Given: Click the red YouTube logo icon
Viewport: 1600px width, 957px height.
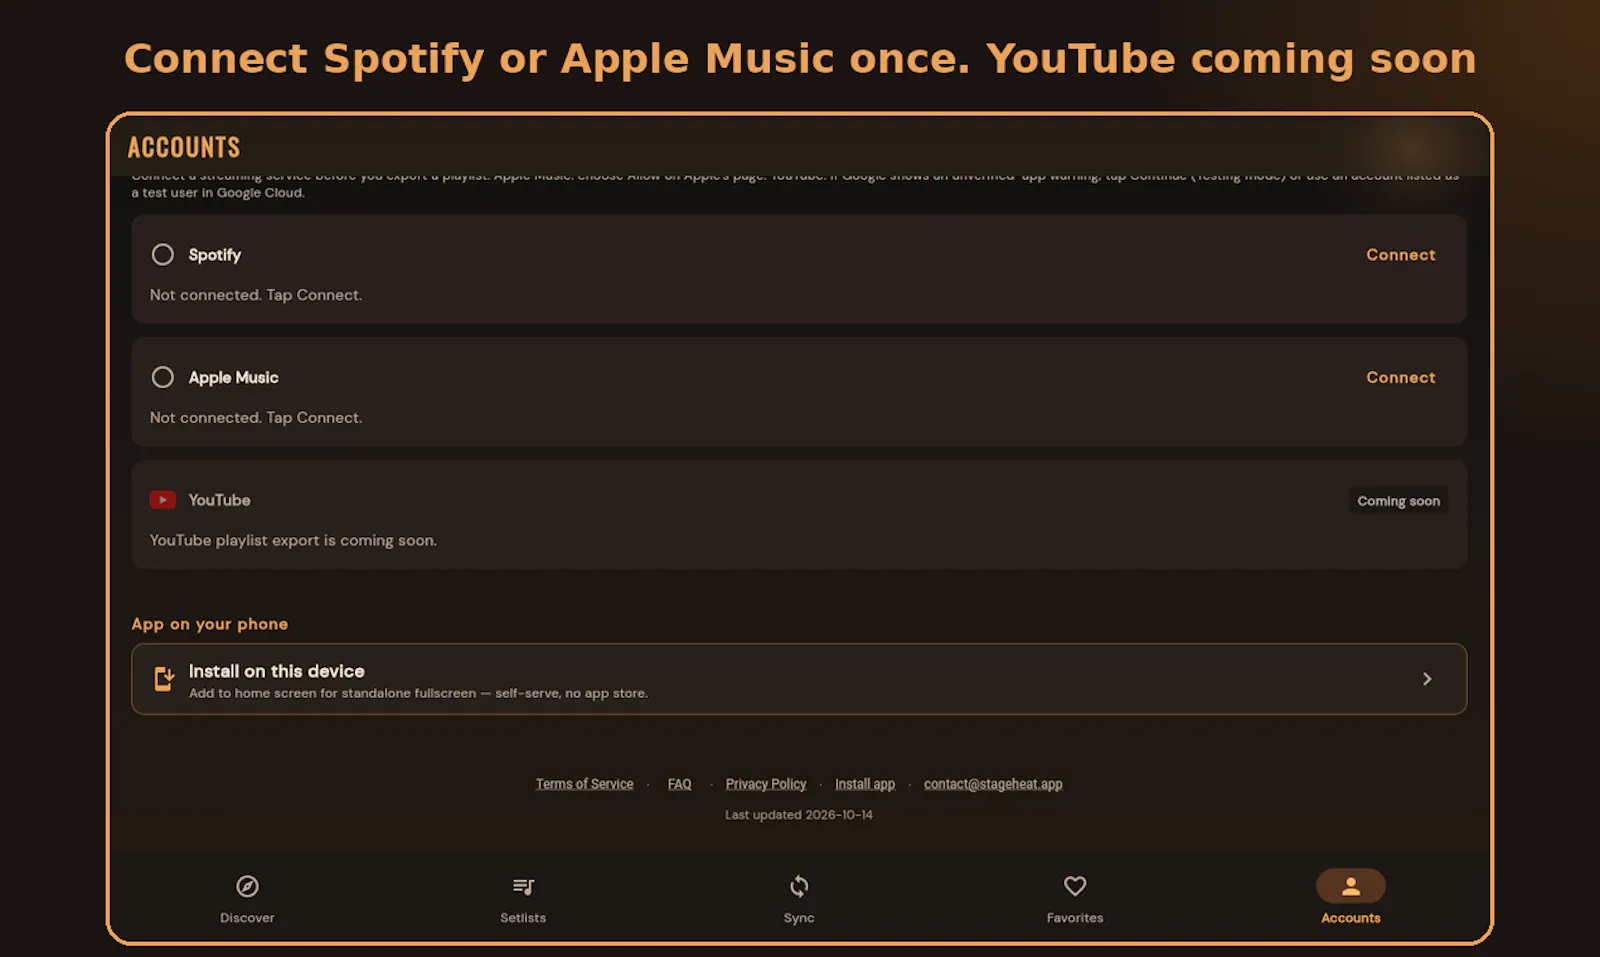Looking at the screenshot, I should (x=163, y=500).
